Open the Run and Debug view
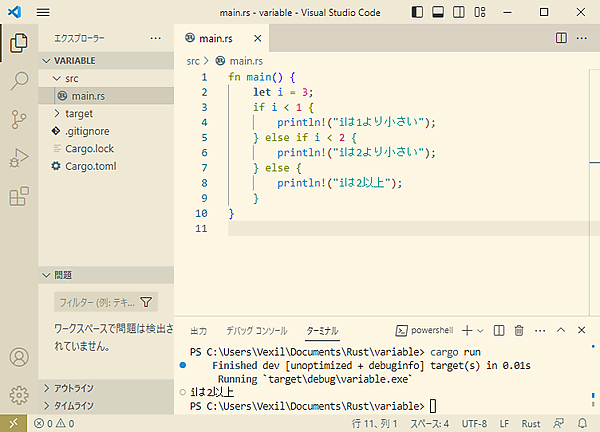Image resolution: width=600 pixels, height=432 pixels. pos(18,158)
